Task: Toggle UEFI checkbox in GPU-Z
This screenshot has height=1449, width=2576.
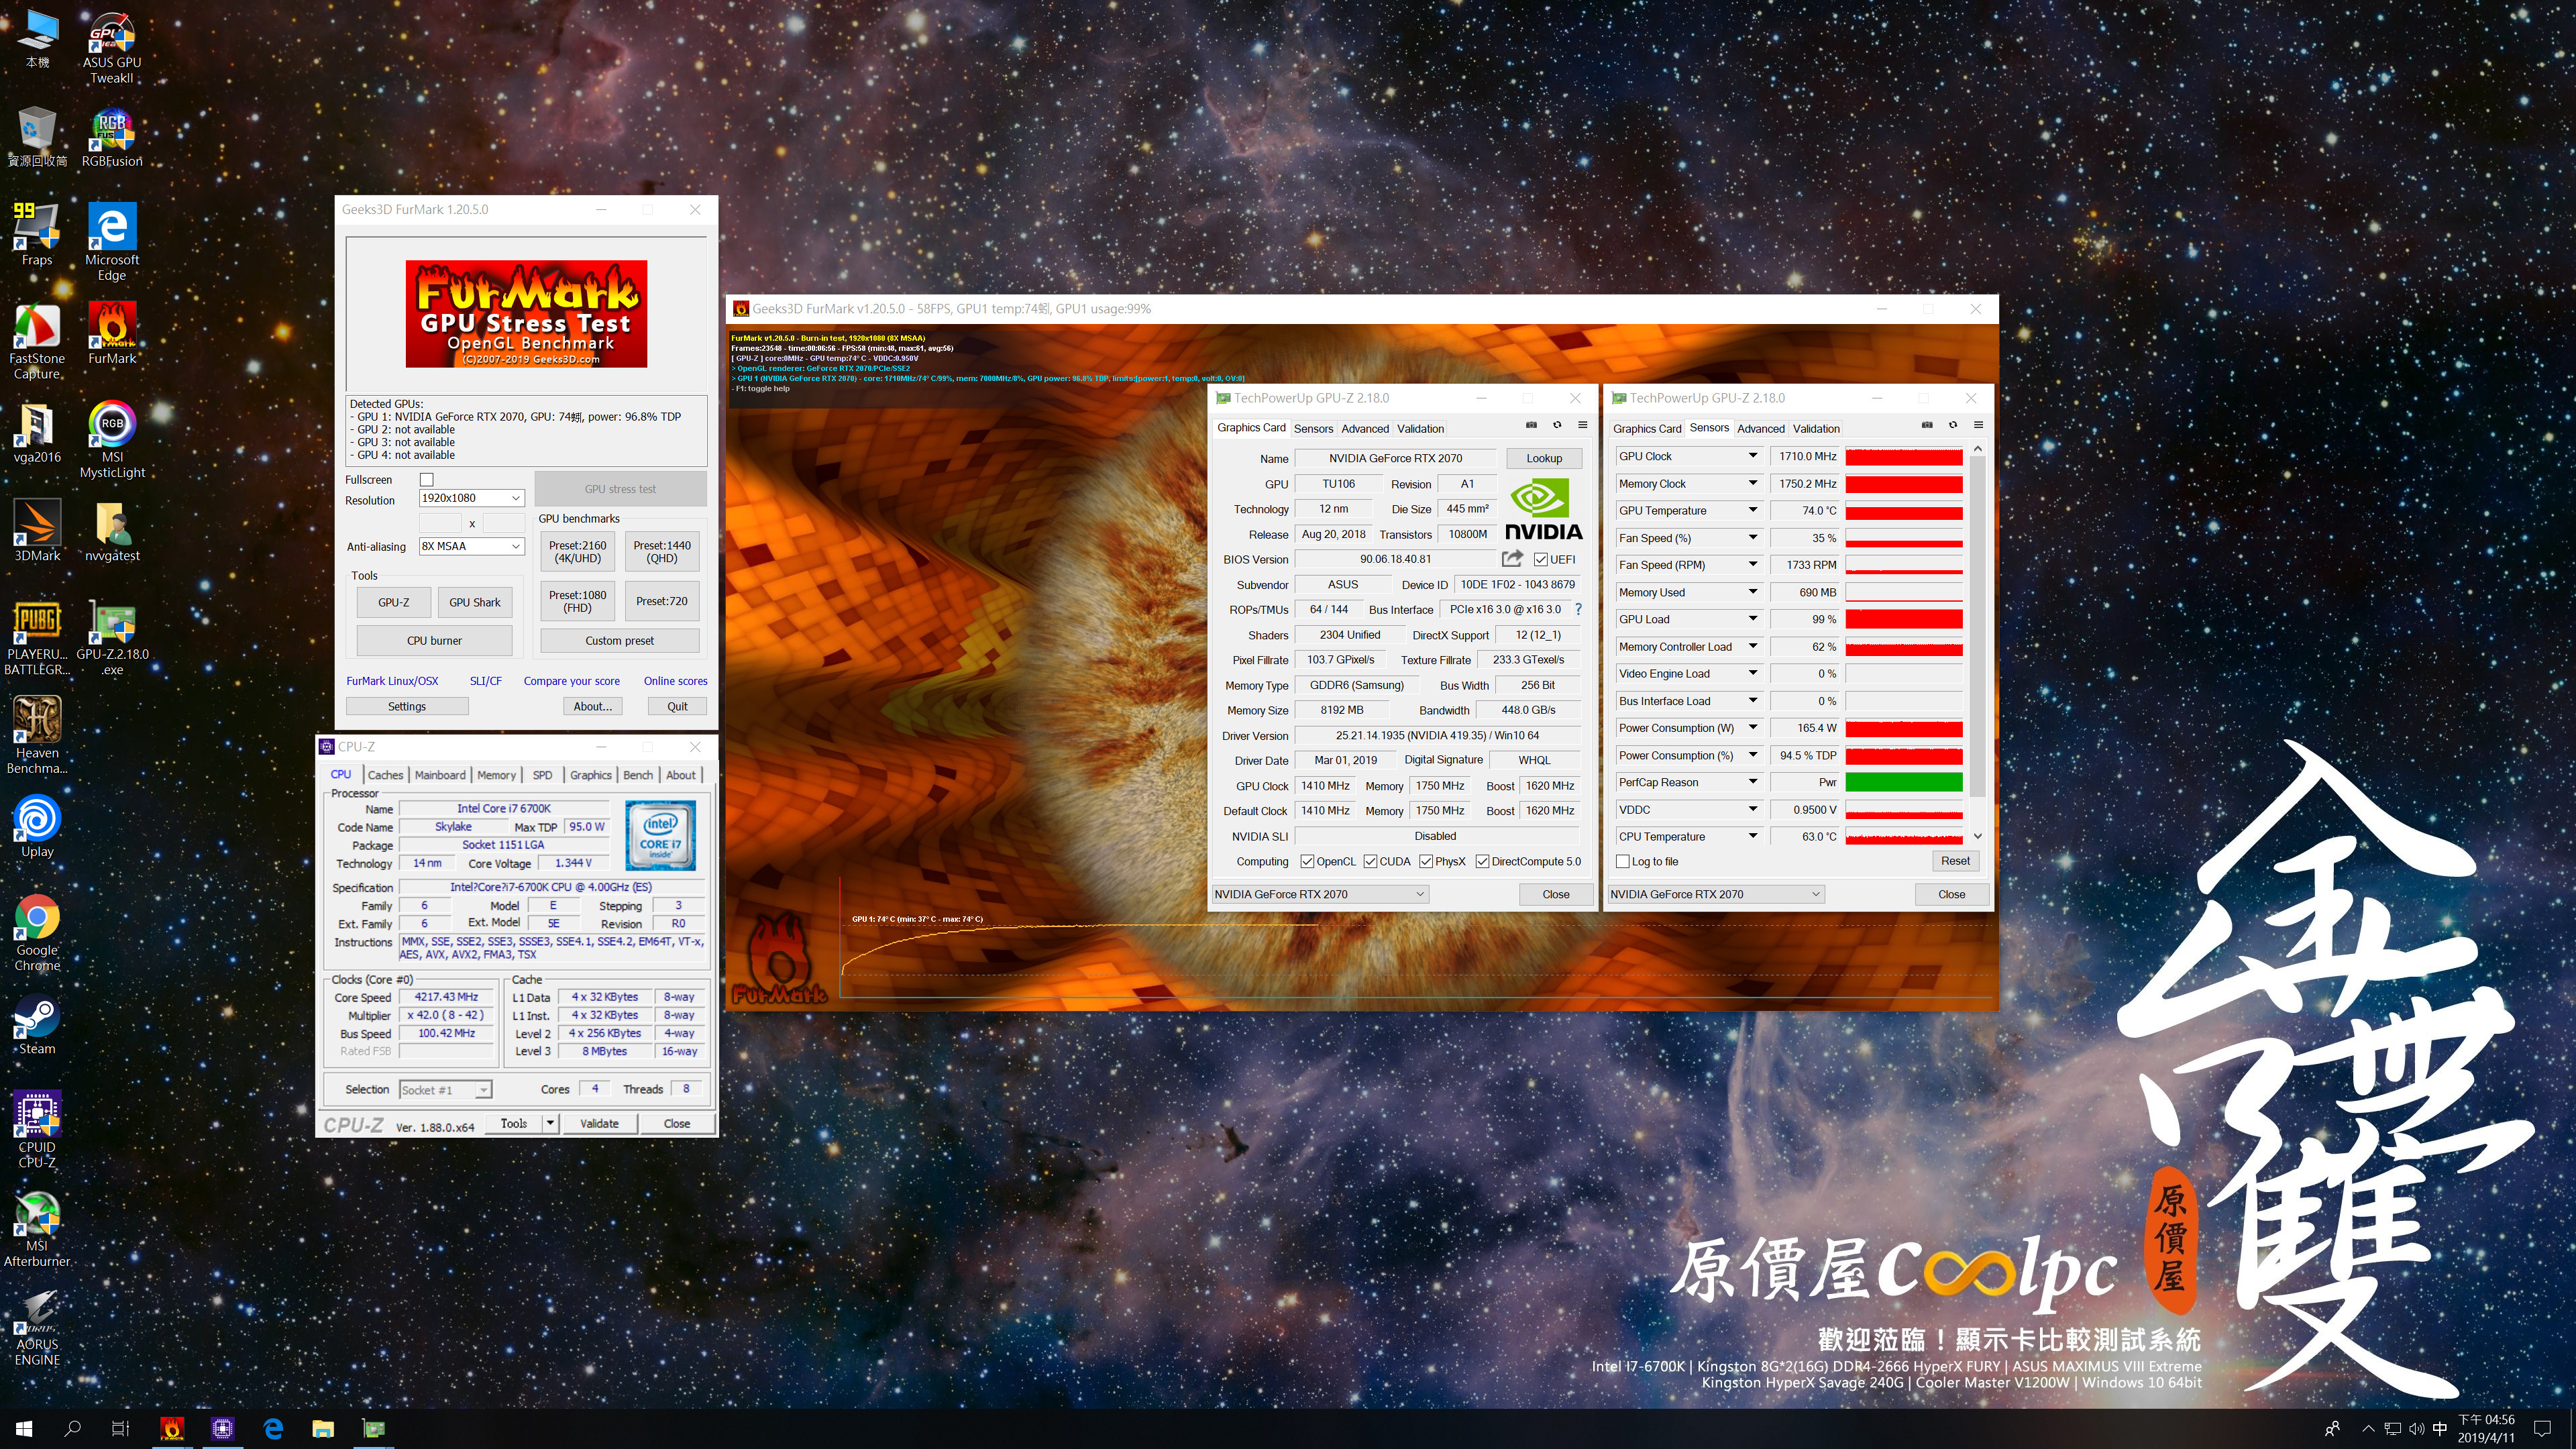Action: pyautogui.click(x=1541, y=560)
